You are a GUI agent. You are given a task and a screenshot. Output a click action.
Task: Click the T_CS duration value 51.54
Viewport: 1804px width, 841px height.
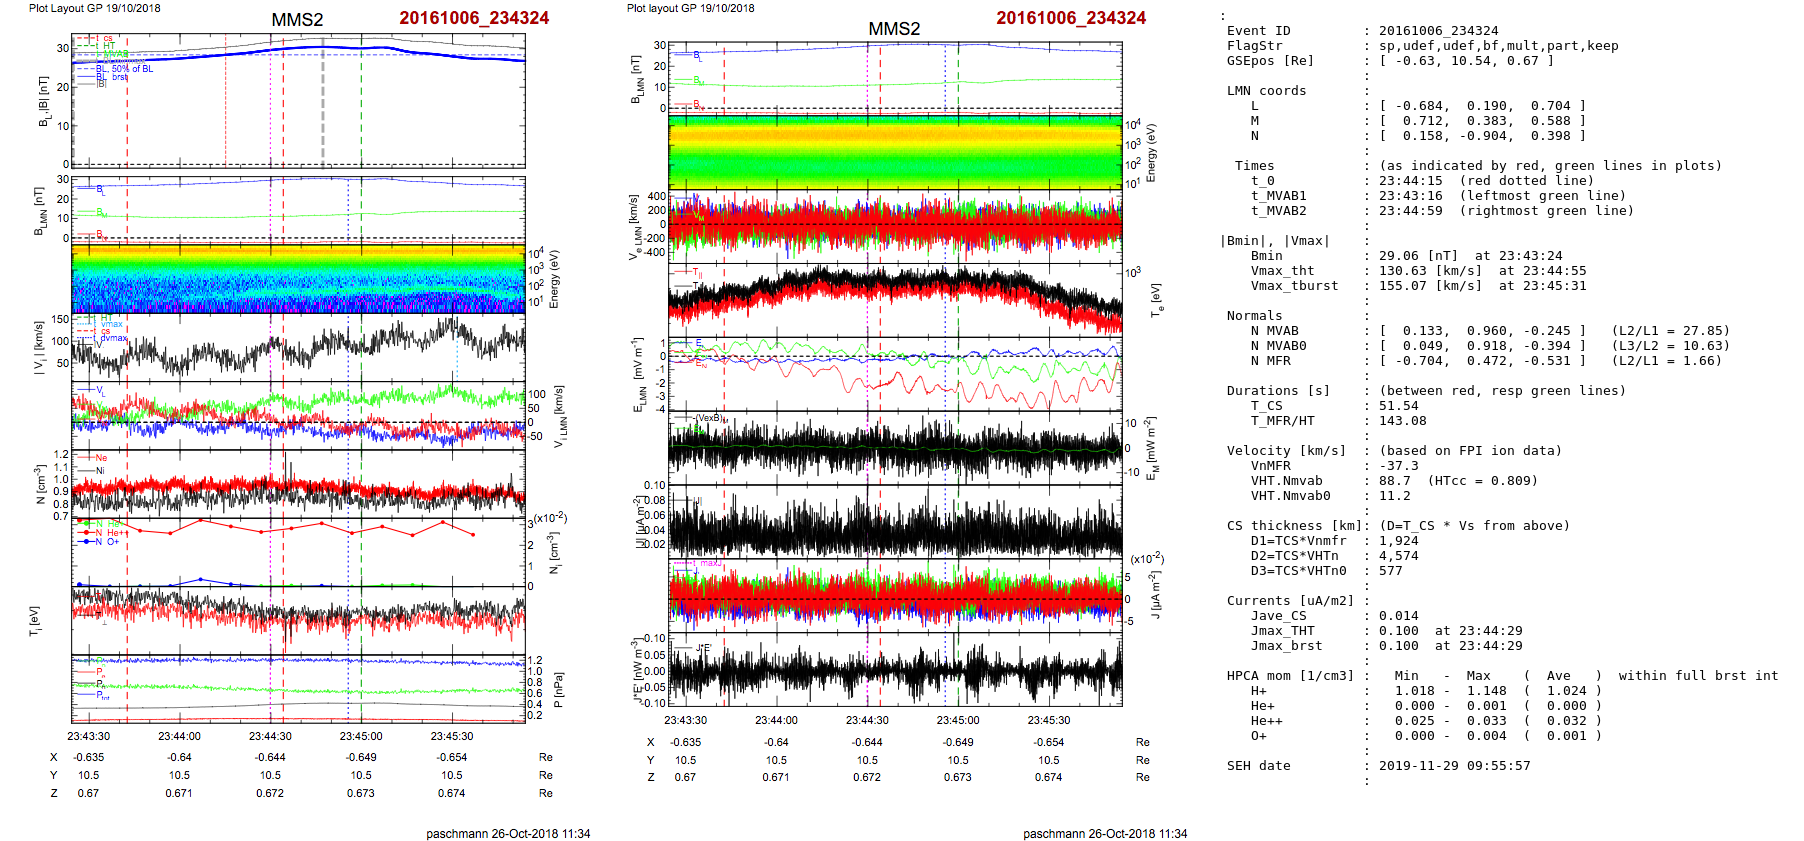pos(1398,406)
